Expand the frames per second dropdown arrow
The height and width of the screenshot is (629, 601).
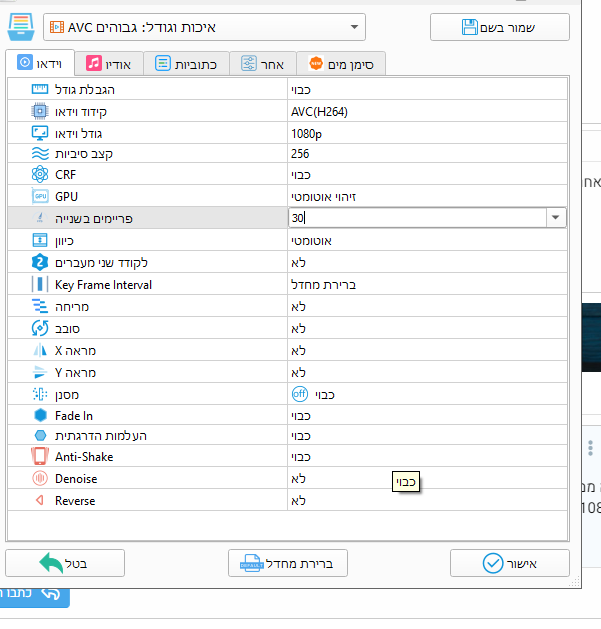(556, 218)
